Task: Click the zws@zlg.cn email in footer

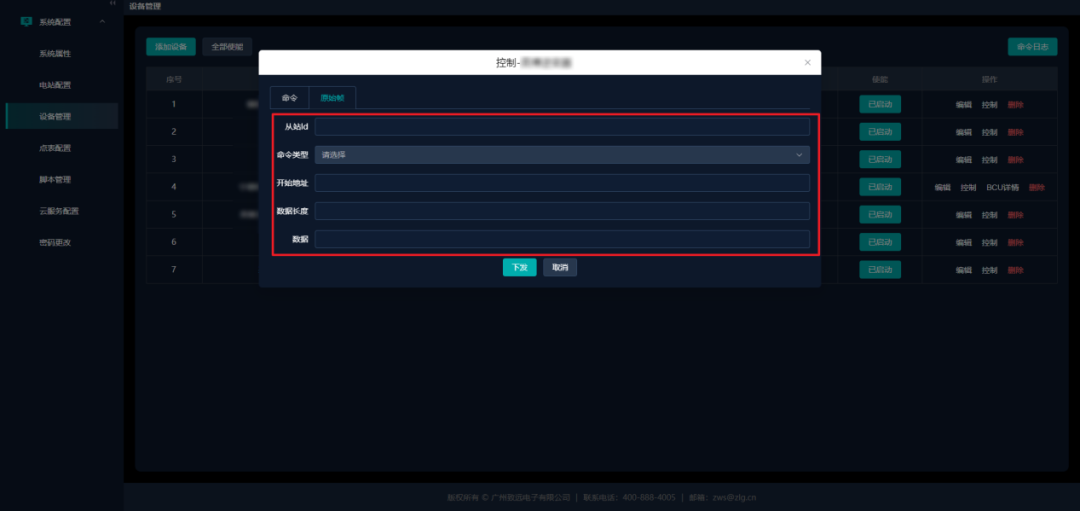Action: point(732,497)
